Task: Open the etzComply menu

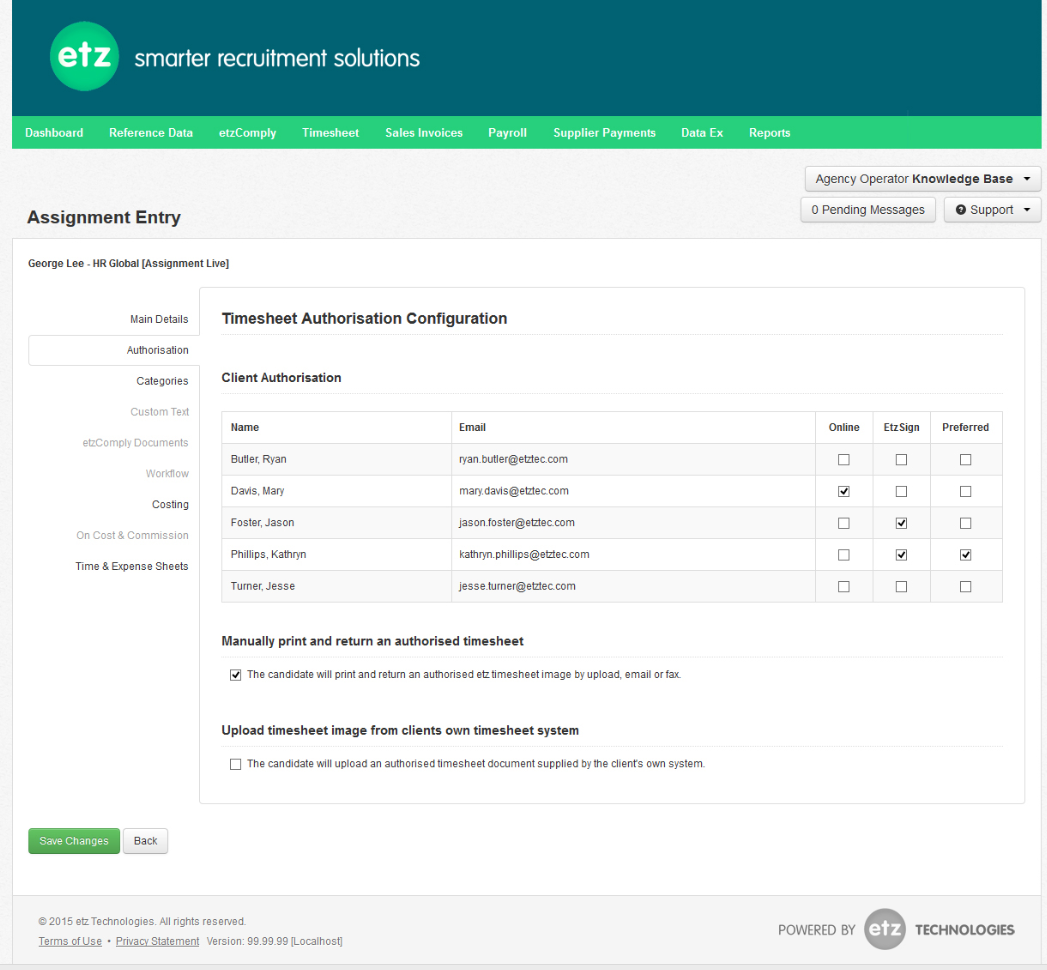Action: (x=248, y=133)
